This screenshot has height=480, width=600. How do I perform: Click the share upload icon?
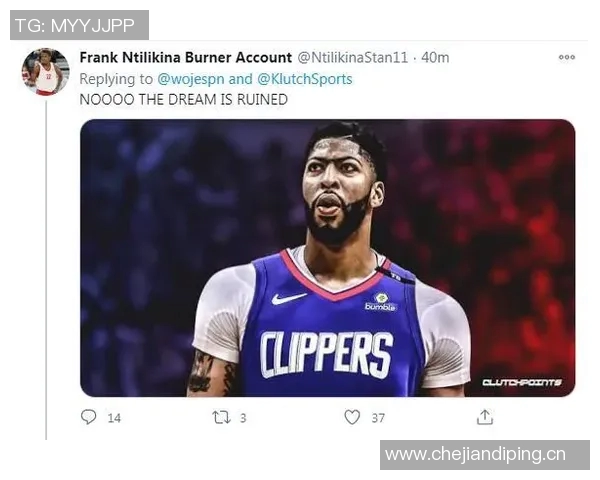click(485, 417)
